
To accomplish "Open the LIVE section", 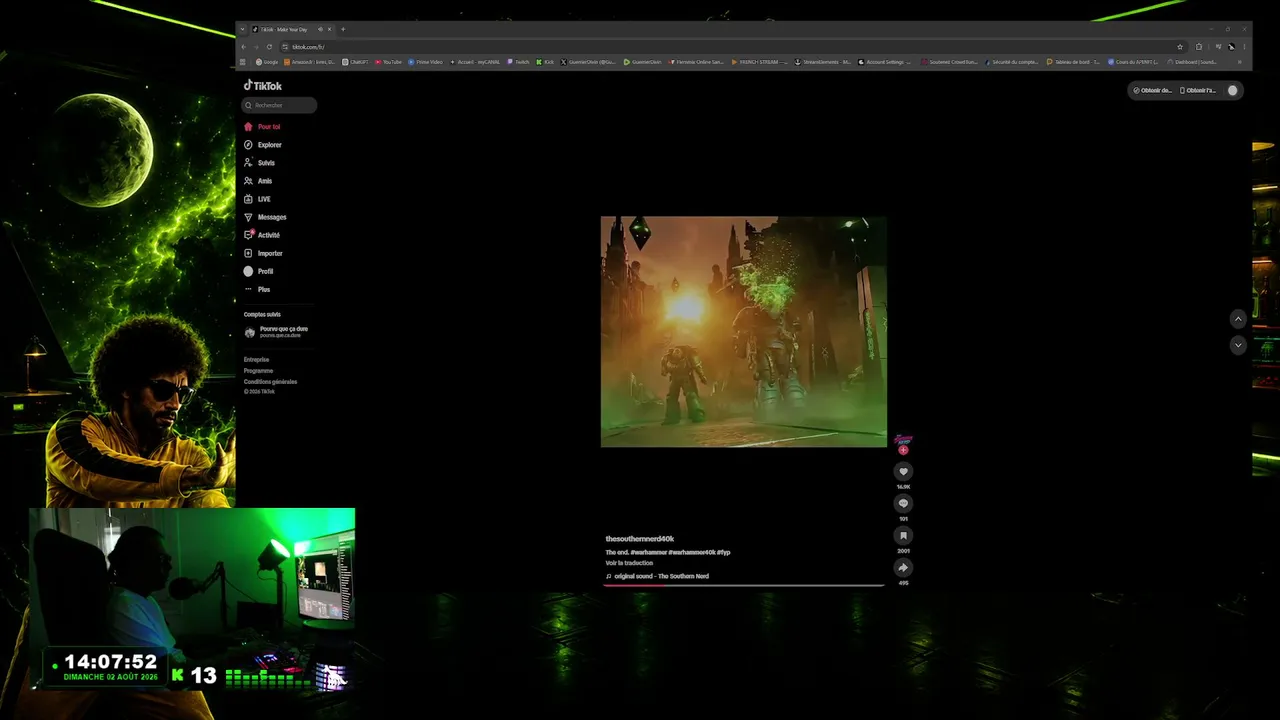I will [x=257, y=199].
